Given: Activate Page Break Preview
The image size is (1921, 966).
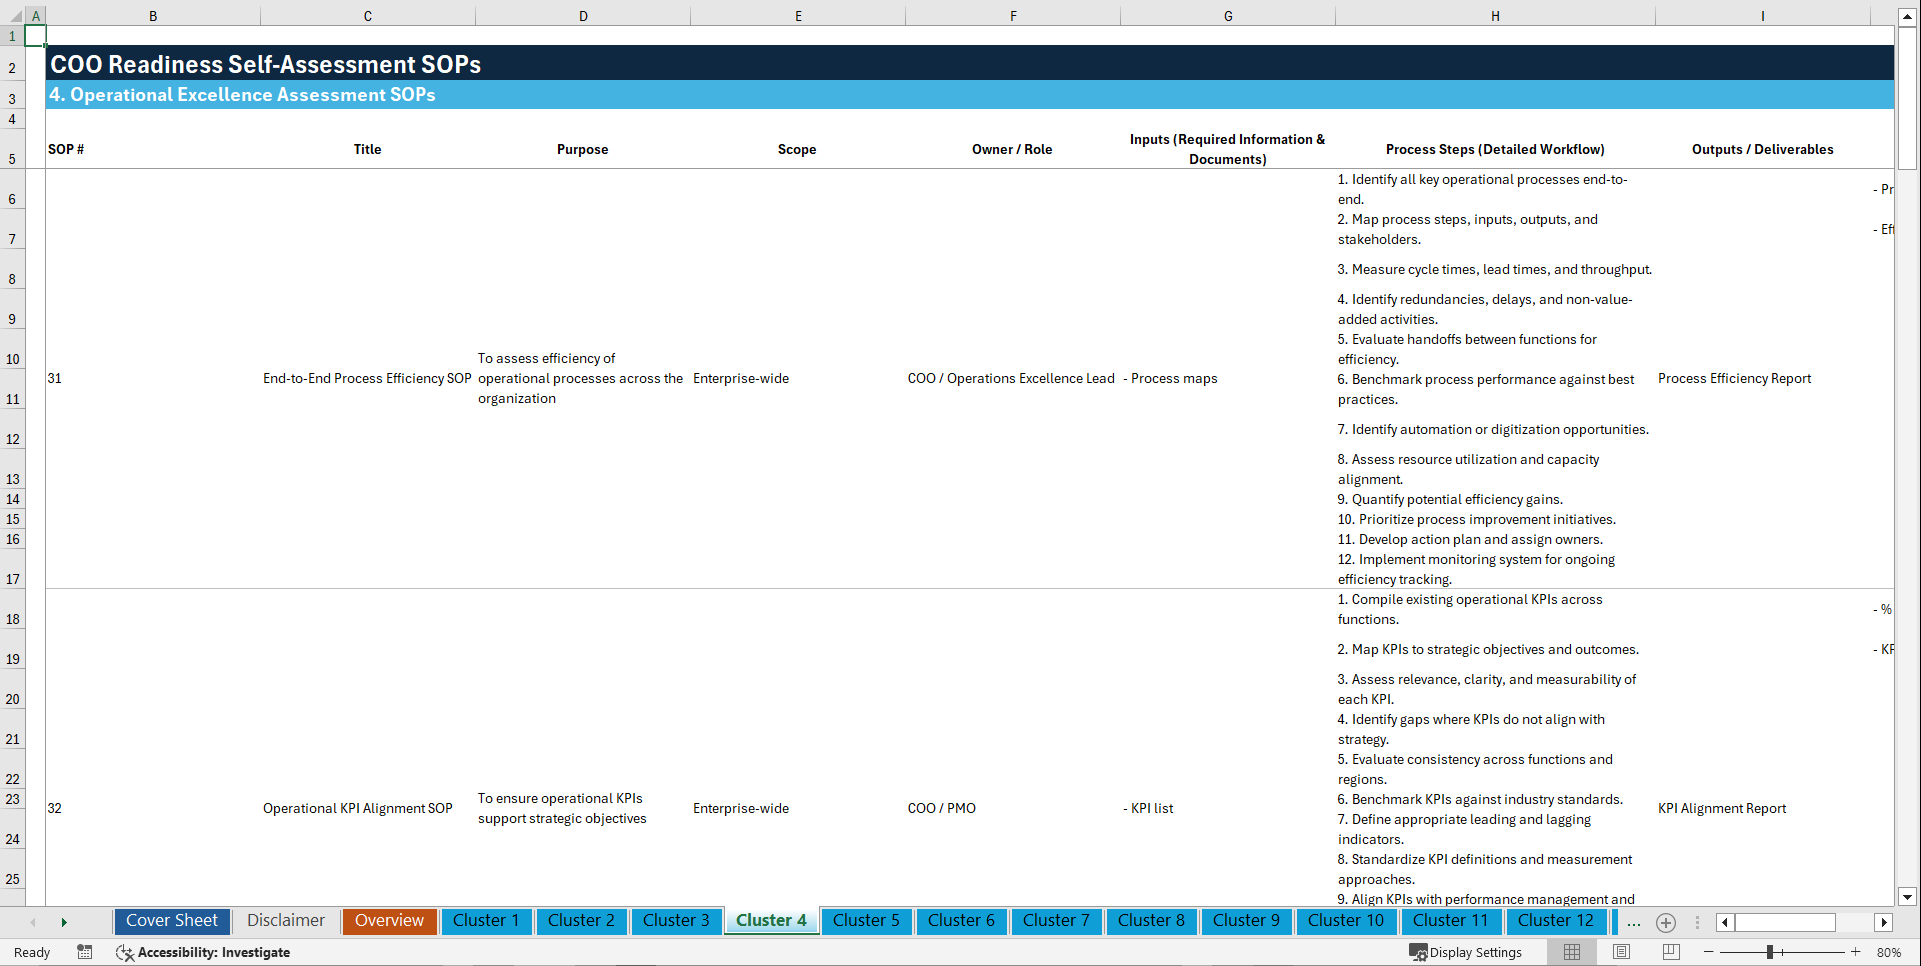Looking at the screenshot, I should tap(1670, 952).
